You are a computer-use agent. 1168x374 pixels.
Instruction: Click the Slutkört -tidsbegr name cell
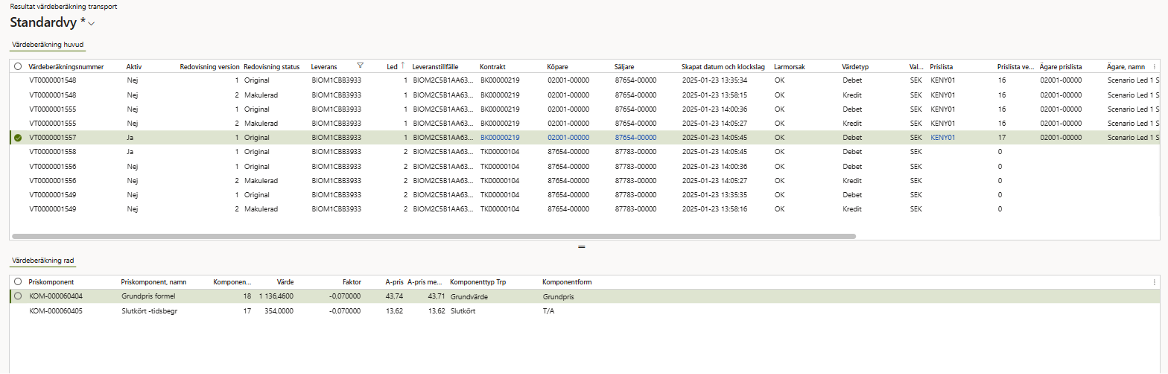pyautogui.click(x=149, y=311)
